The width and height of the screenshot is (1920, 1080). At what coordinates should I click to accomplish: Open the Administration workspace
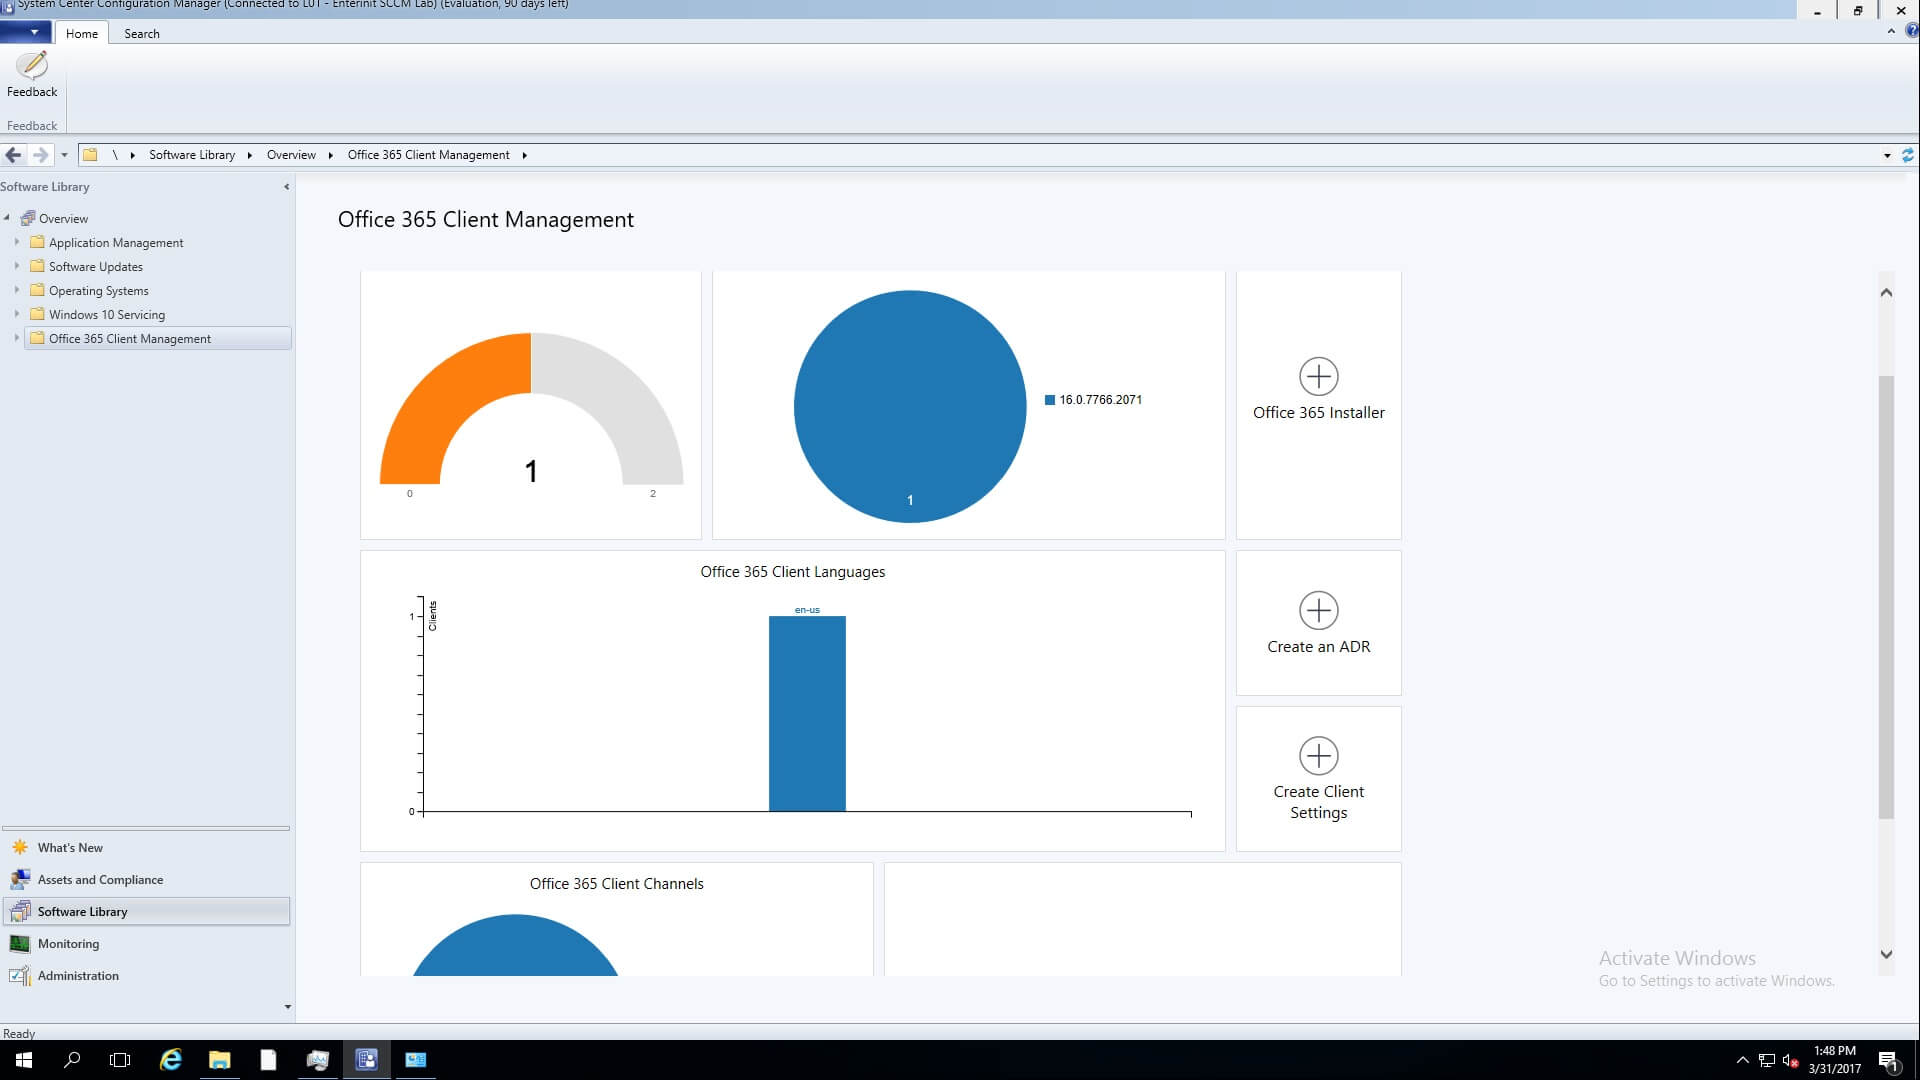(x=78, y=975)
